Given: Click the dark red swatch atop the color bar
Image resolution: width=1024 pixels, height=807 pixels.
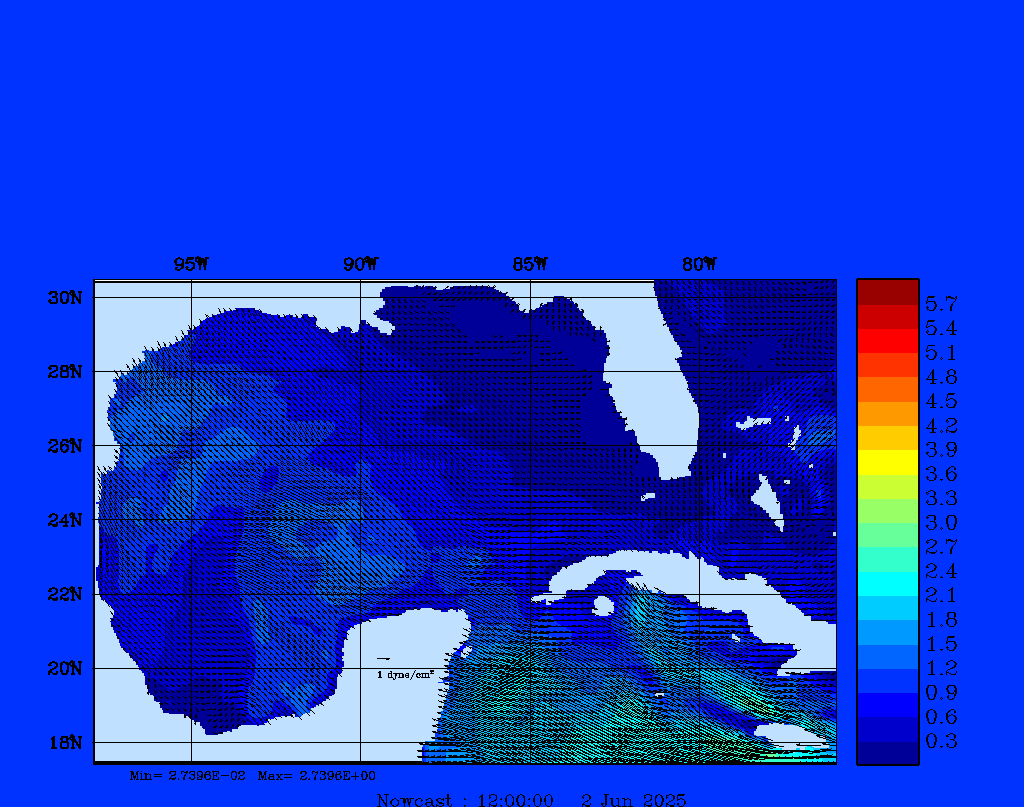Looking at the screenshot, I should click(887, 291).
